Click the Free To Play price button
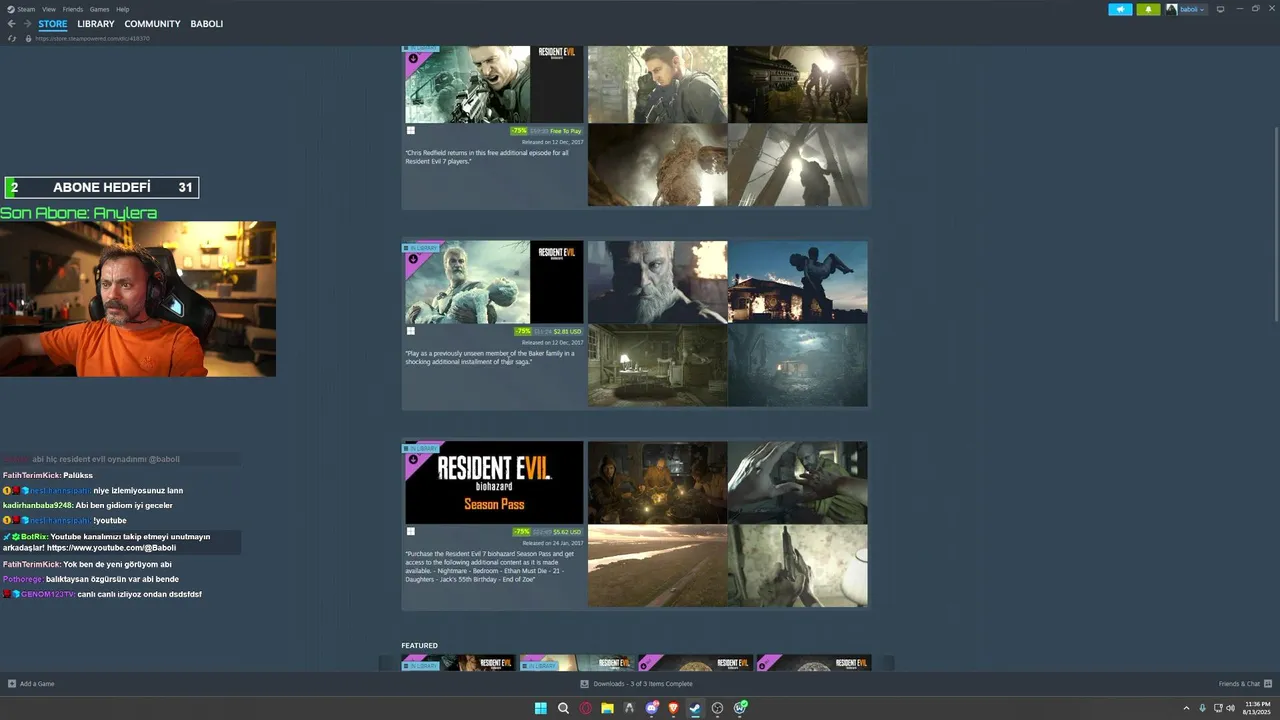 (565, 131)
